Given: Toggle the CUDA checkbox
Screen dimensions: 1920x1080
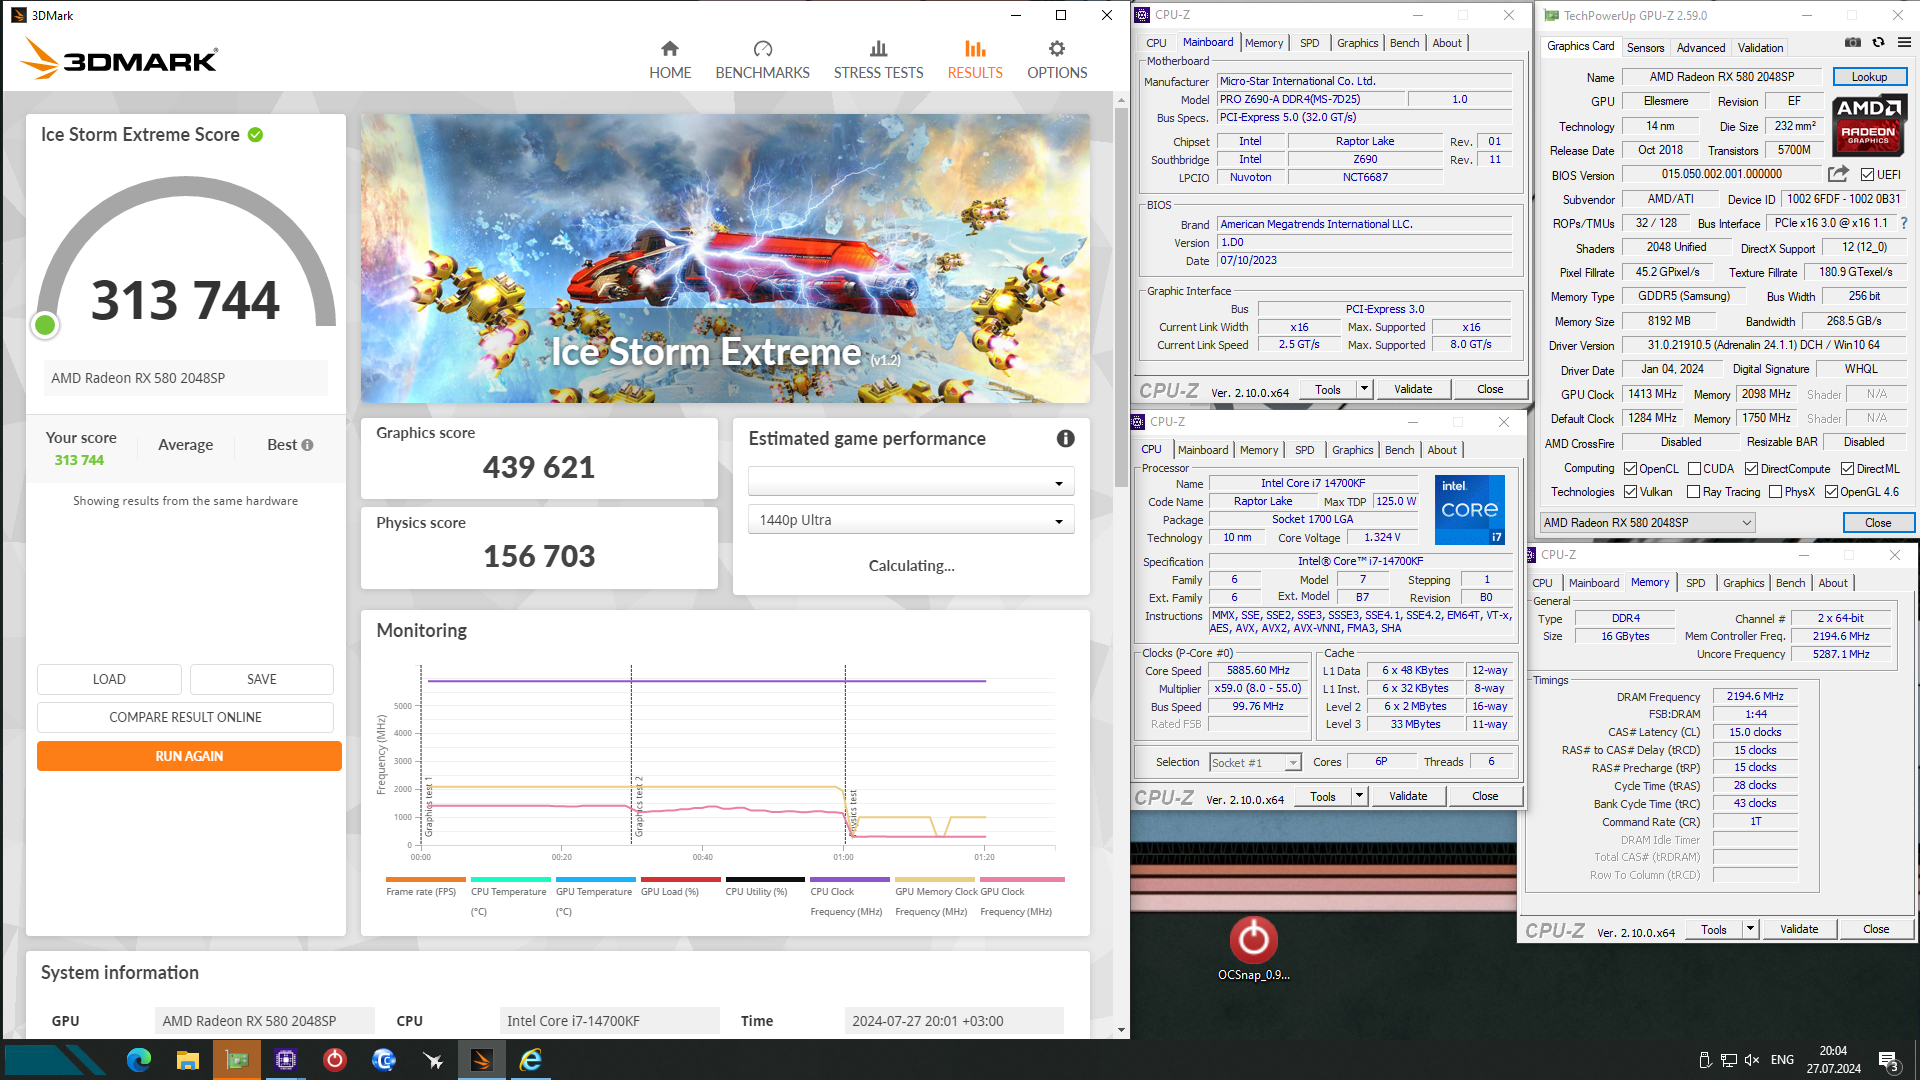Looking at the screenshot, I should coord(1694,469).
